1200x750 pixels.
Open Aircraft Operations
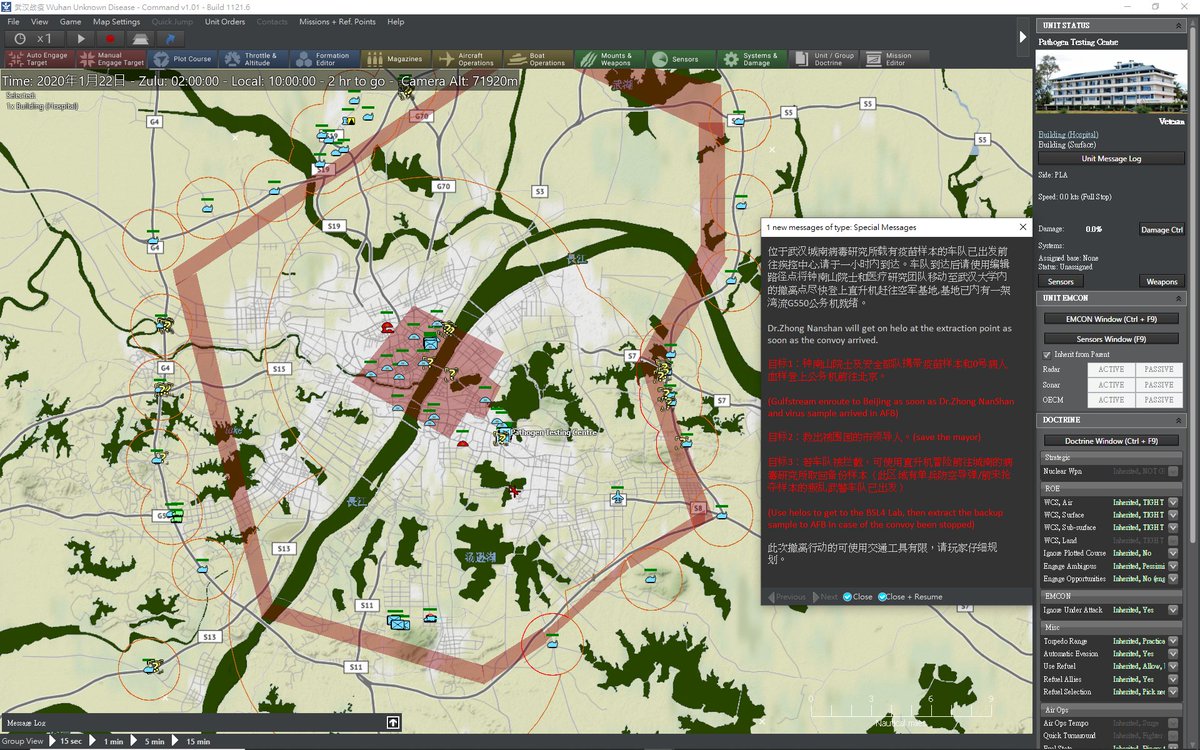(x=466, y=59)
